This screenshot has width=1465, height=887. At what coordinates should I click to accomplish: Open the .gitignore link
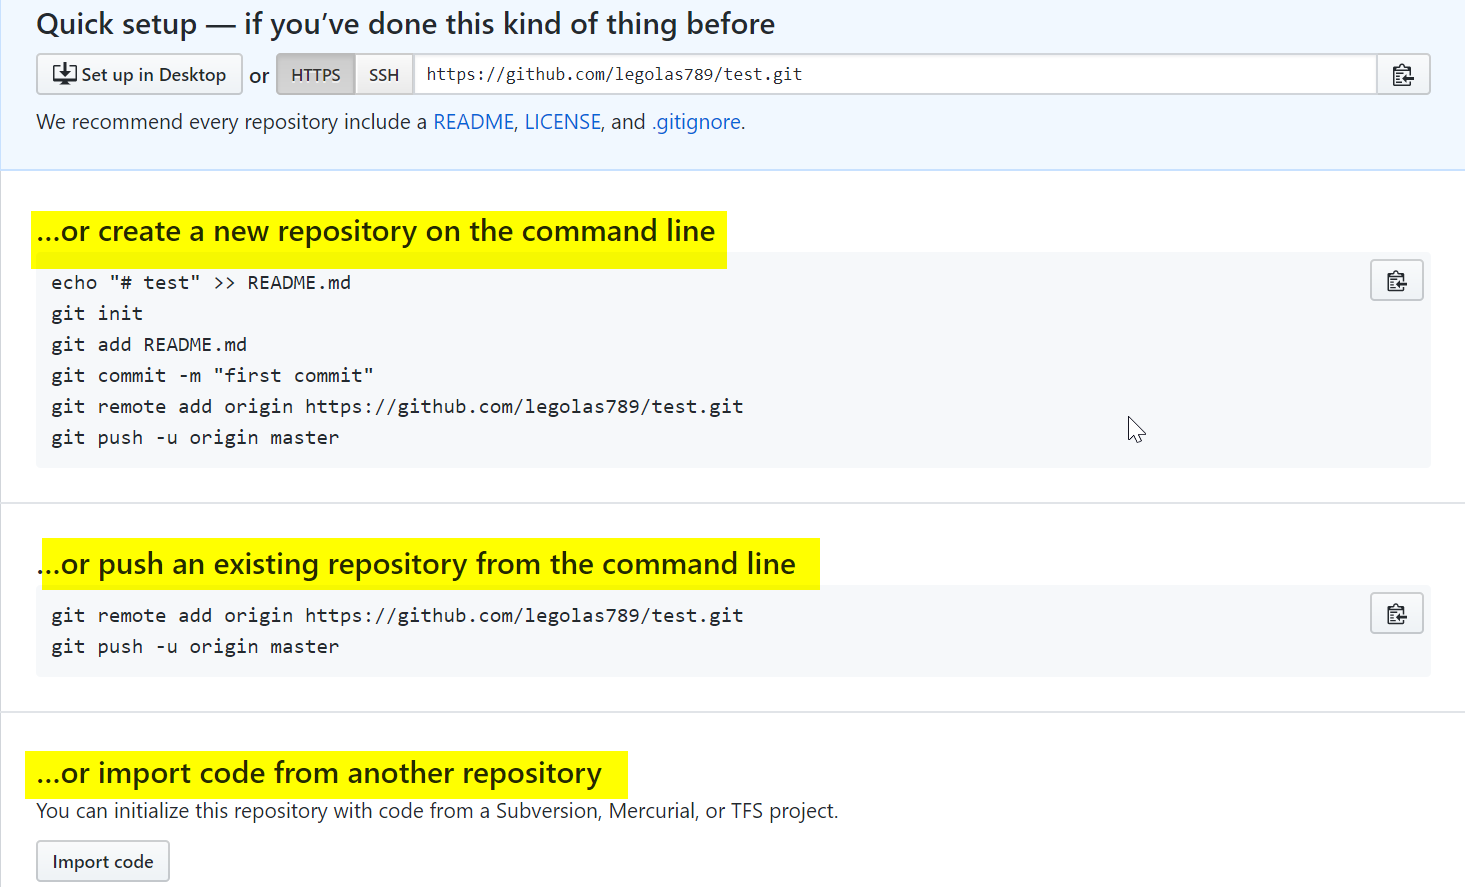[696, 122]
